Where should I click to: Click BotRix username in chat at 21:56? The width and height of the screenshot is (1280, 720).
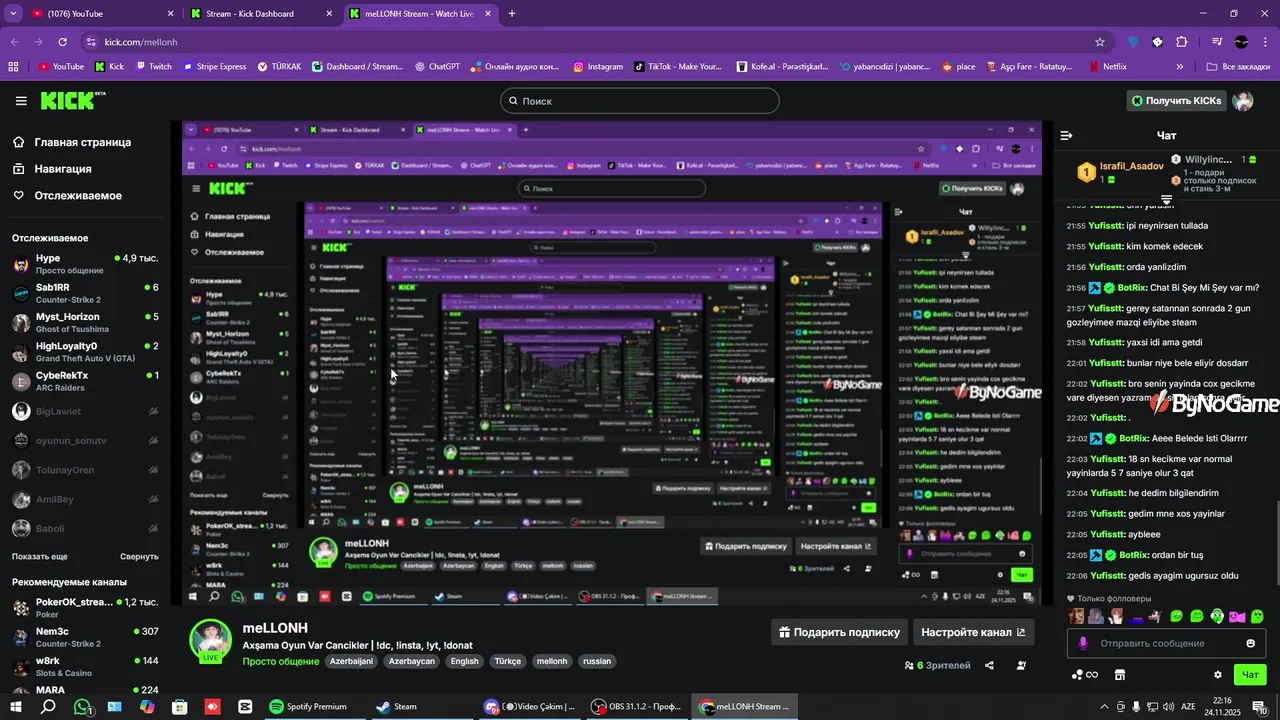coord(1132,287)
